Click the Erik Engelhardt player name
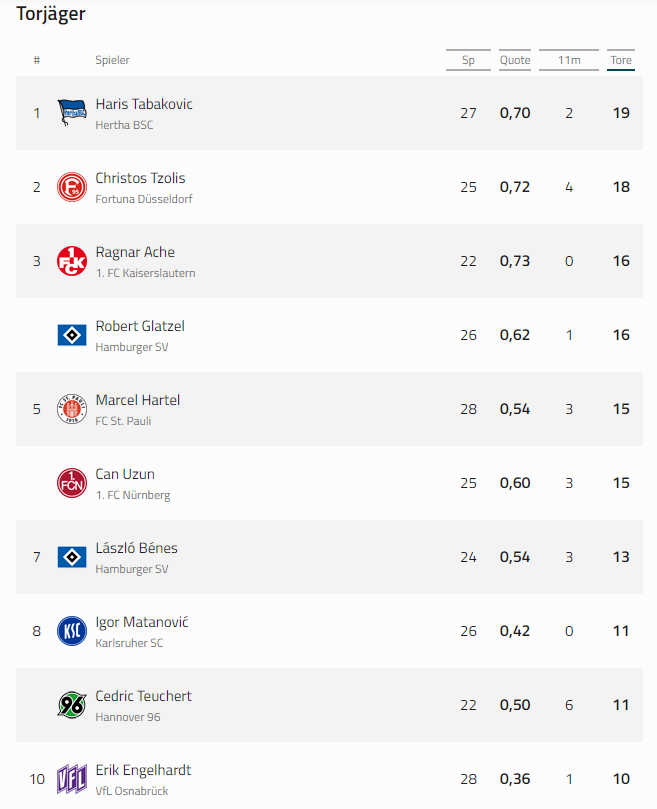Screen dimensions: 657x809 (x=143, y=770)
